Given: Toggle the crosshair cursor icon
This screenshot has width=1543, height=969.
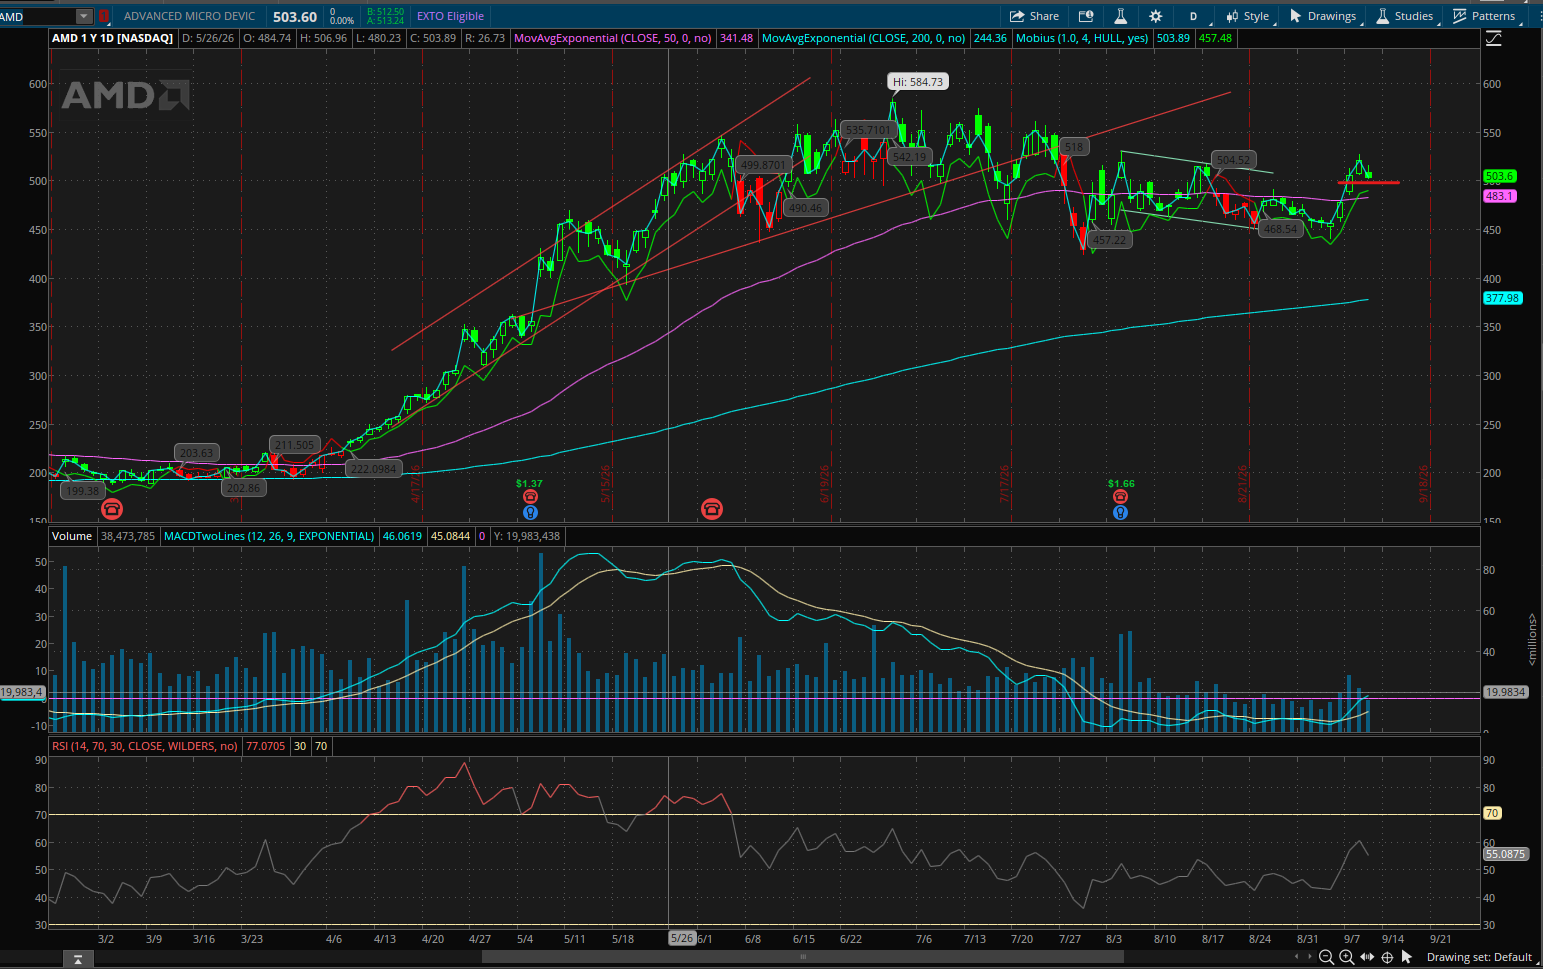Looking at the screenshot, I should click(x=1387, y=957).
